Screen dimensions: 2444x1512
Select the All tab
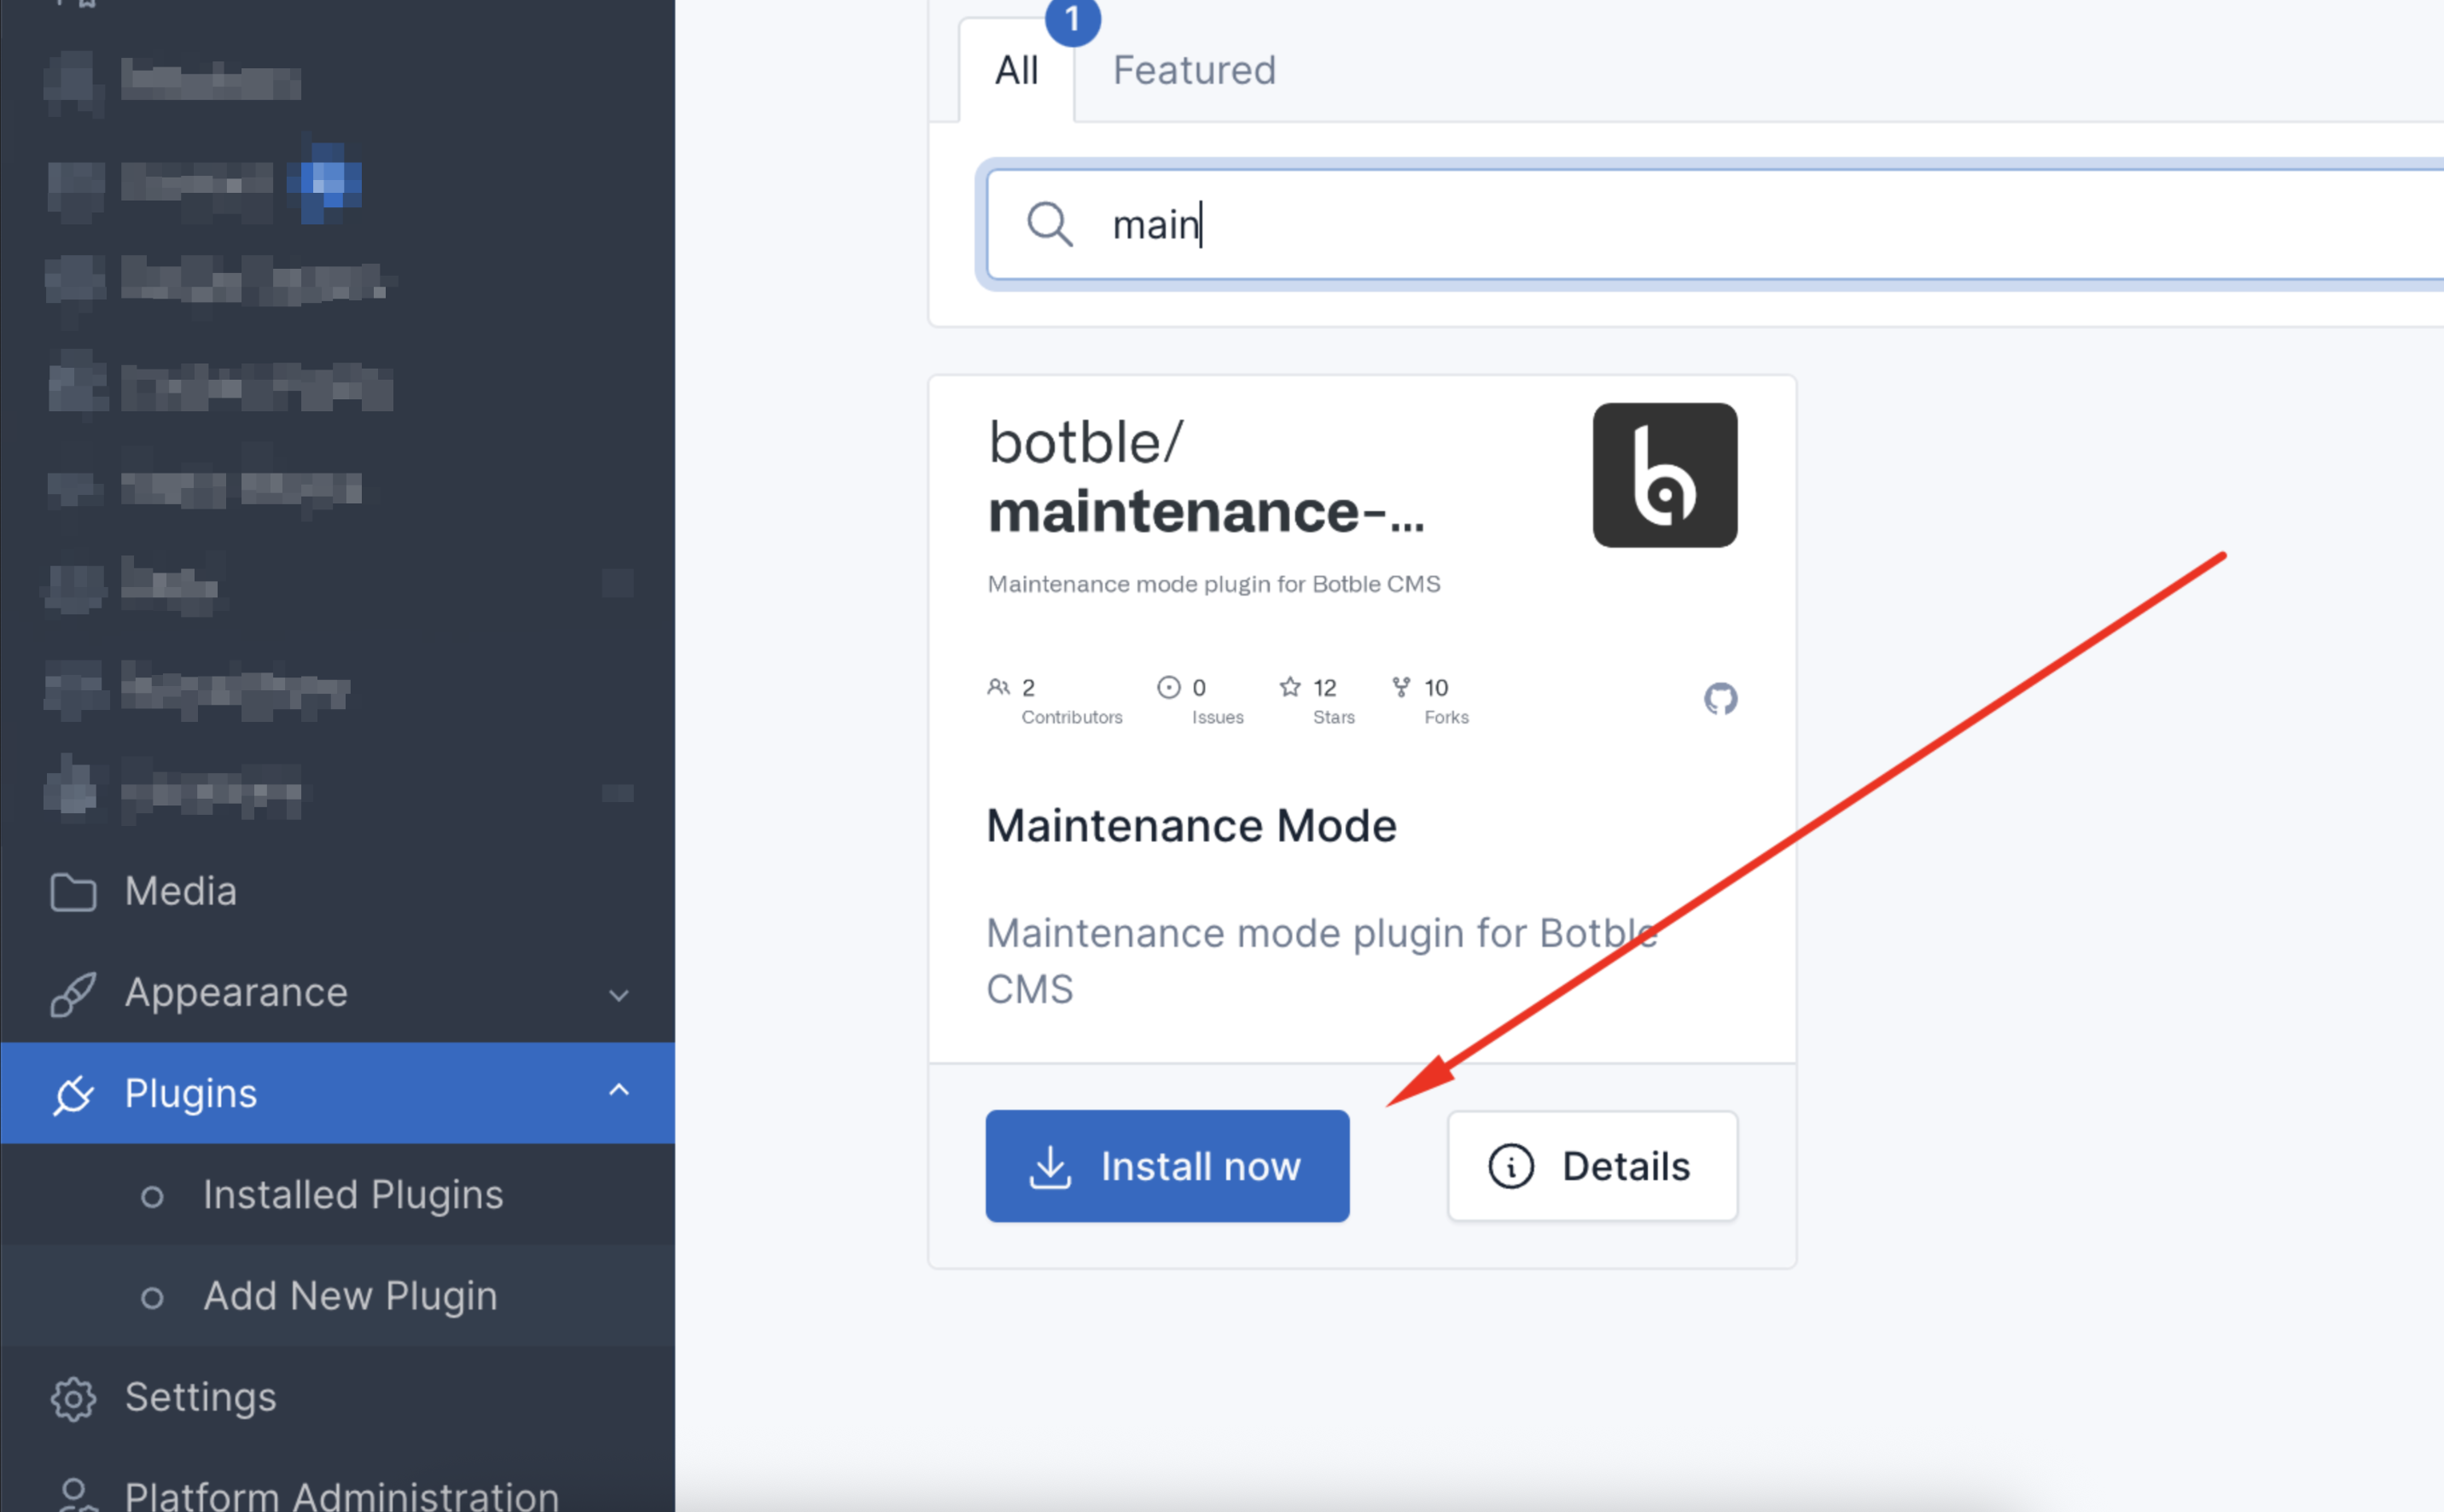(1016, 70)
